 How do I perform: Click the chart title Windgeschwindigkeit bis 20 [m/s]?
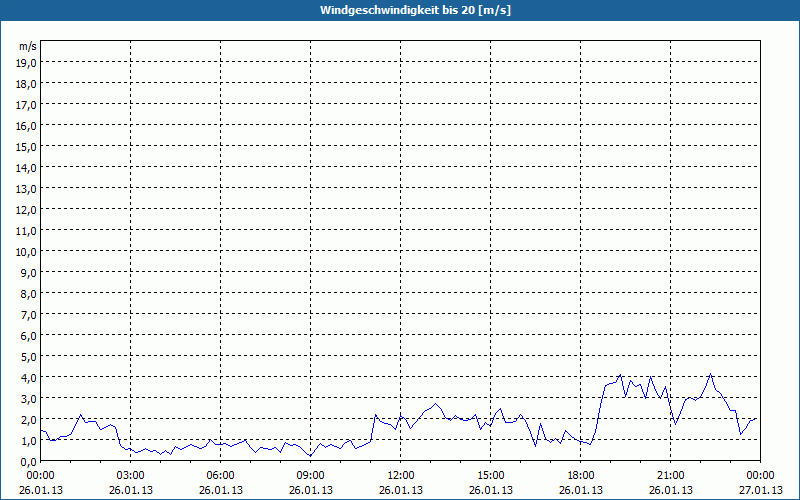415,10
